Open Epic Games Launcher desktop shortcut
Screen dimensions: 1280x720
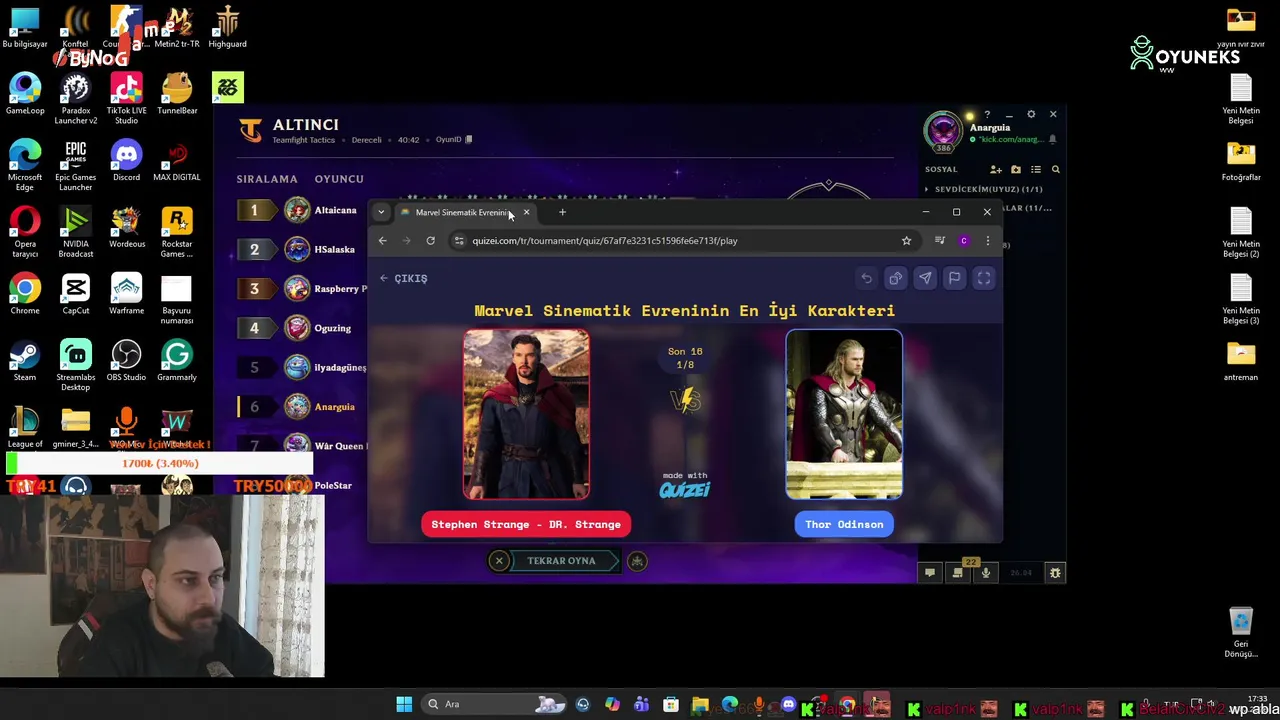(76, 165)
